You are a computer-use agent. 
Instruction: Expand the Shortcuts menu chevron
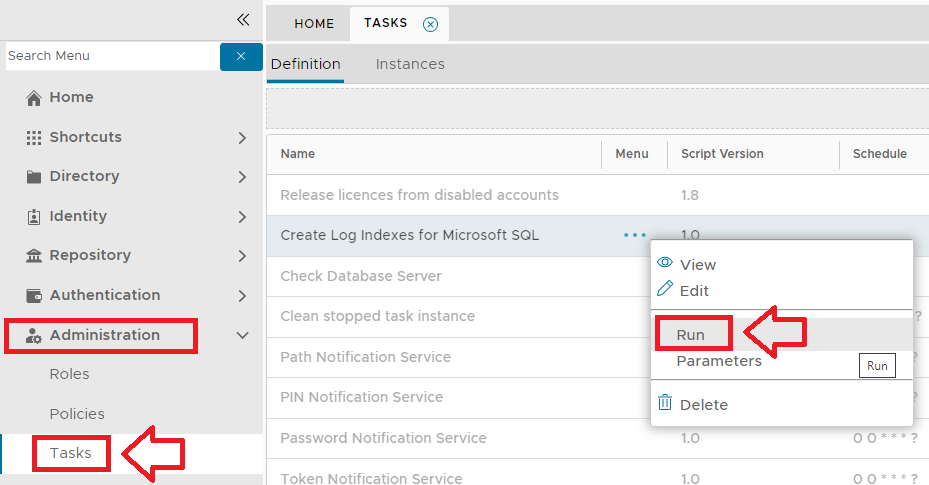242,137
